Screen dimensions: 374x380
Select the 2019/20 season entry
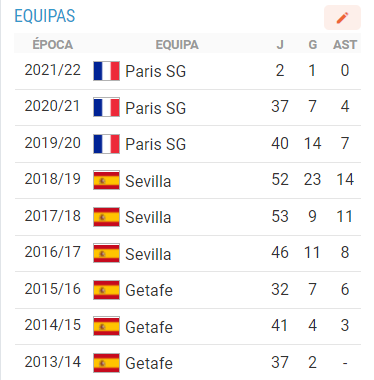click(x=53, y=143)
